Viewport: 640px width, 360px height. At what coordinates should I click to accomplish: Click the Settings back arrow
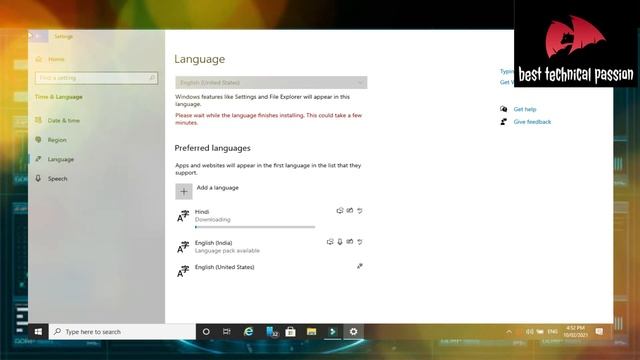click(x=38, y=36)
